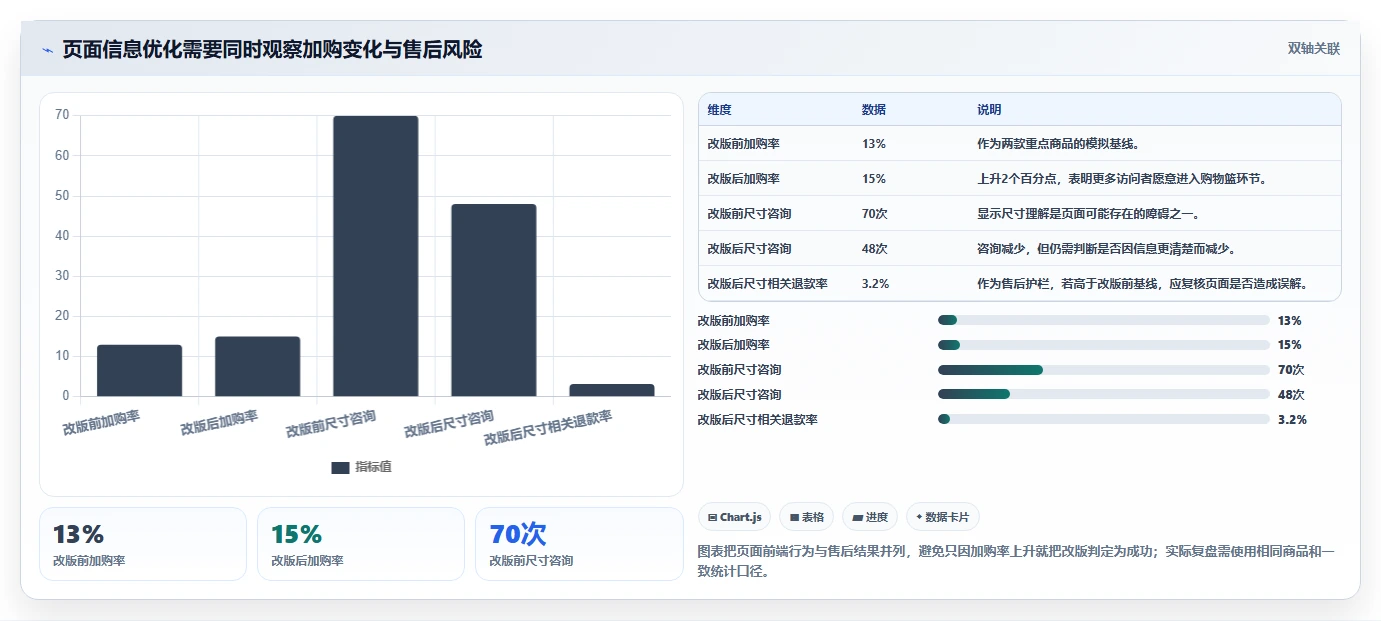The width and height of the screenshot is (1381, 621).
Task: Click the icon beside the page title
Action: coord(47,50)
